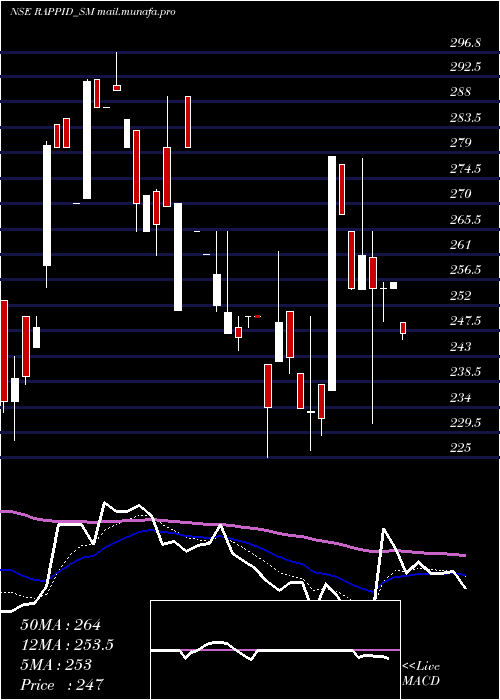
Task: Click the tallest white candlestick rising to 277
Action: tap(332, 273)
